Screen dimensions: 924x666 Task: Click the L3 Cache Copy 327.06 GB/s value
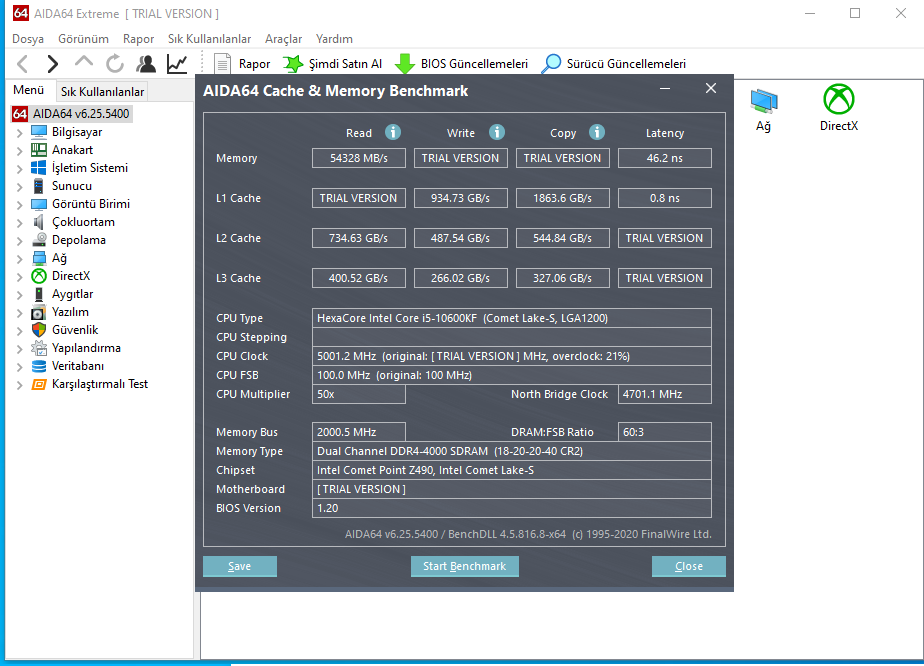click(x=563, y=278)
